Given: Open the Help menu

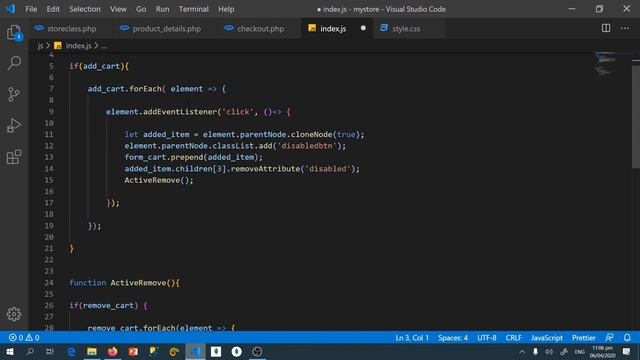Looking at the screenshot, I should (x=226, y=9).
